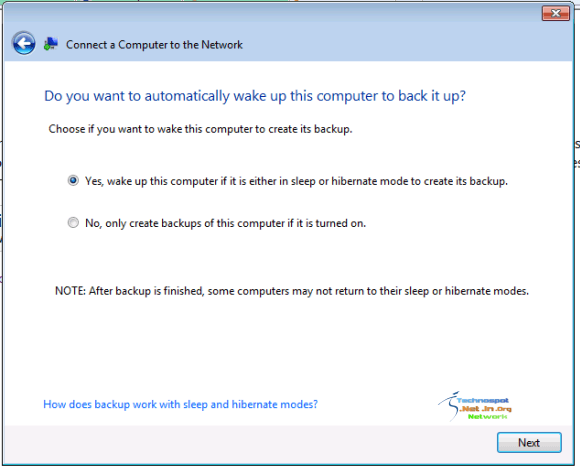The height and width of the screenshot is (471, 580).
Task: Select the No only create backups radio button
Action: tap(73, 223)
